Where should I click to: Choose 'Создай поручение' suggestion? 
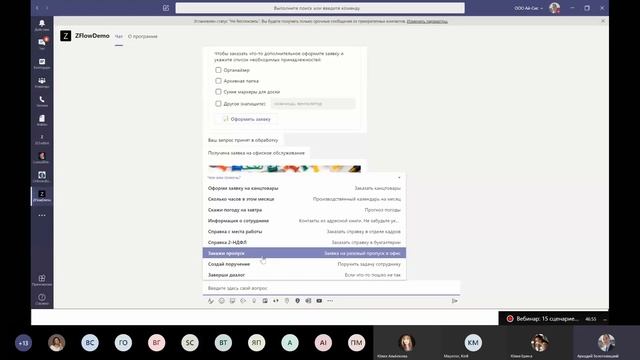[304, 264]
